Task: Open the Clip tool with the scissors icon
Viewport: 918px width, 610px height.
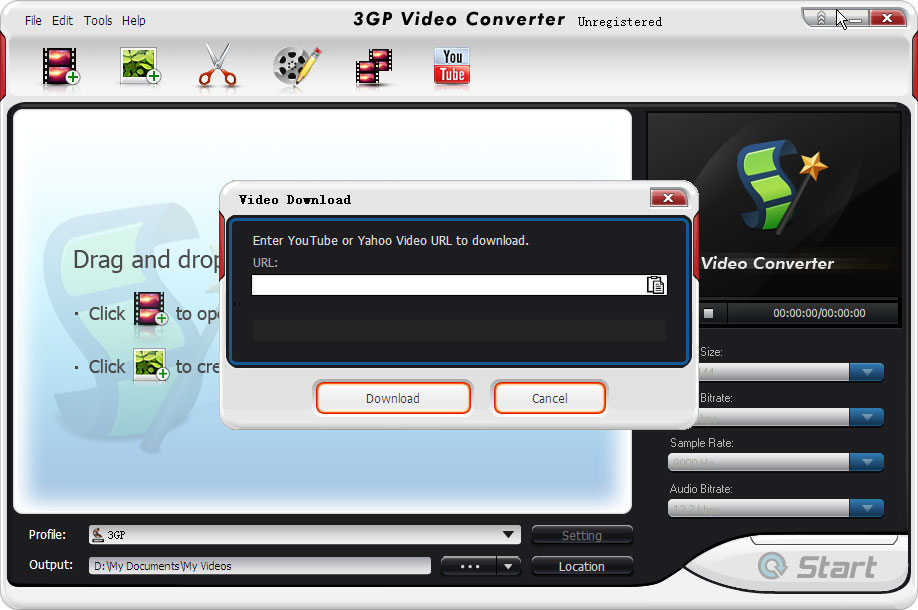Action: 217,65
